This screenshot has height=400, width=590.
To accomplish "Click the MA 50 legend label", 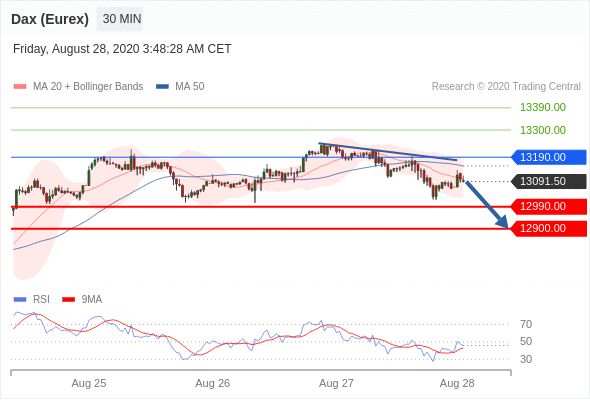I will coord(190,87).
